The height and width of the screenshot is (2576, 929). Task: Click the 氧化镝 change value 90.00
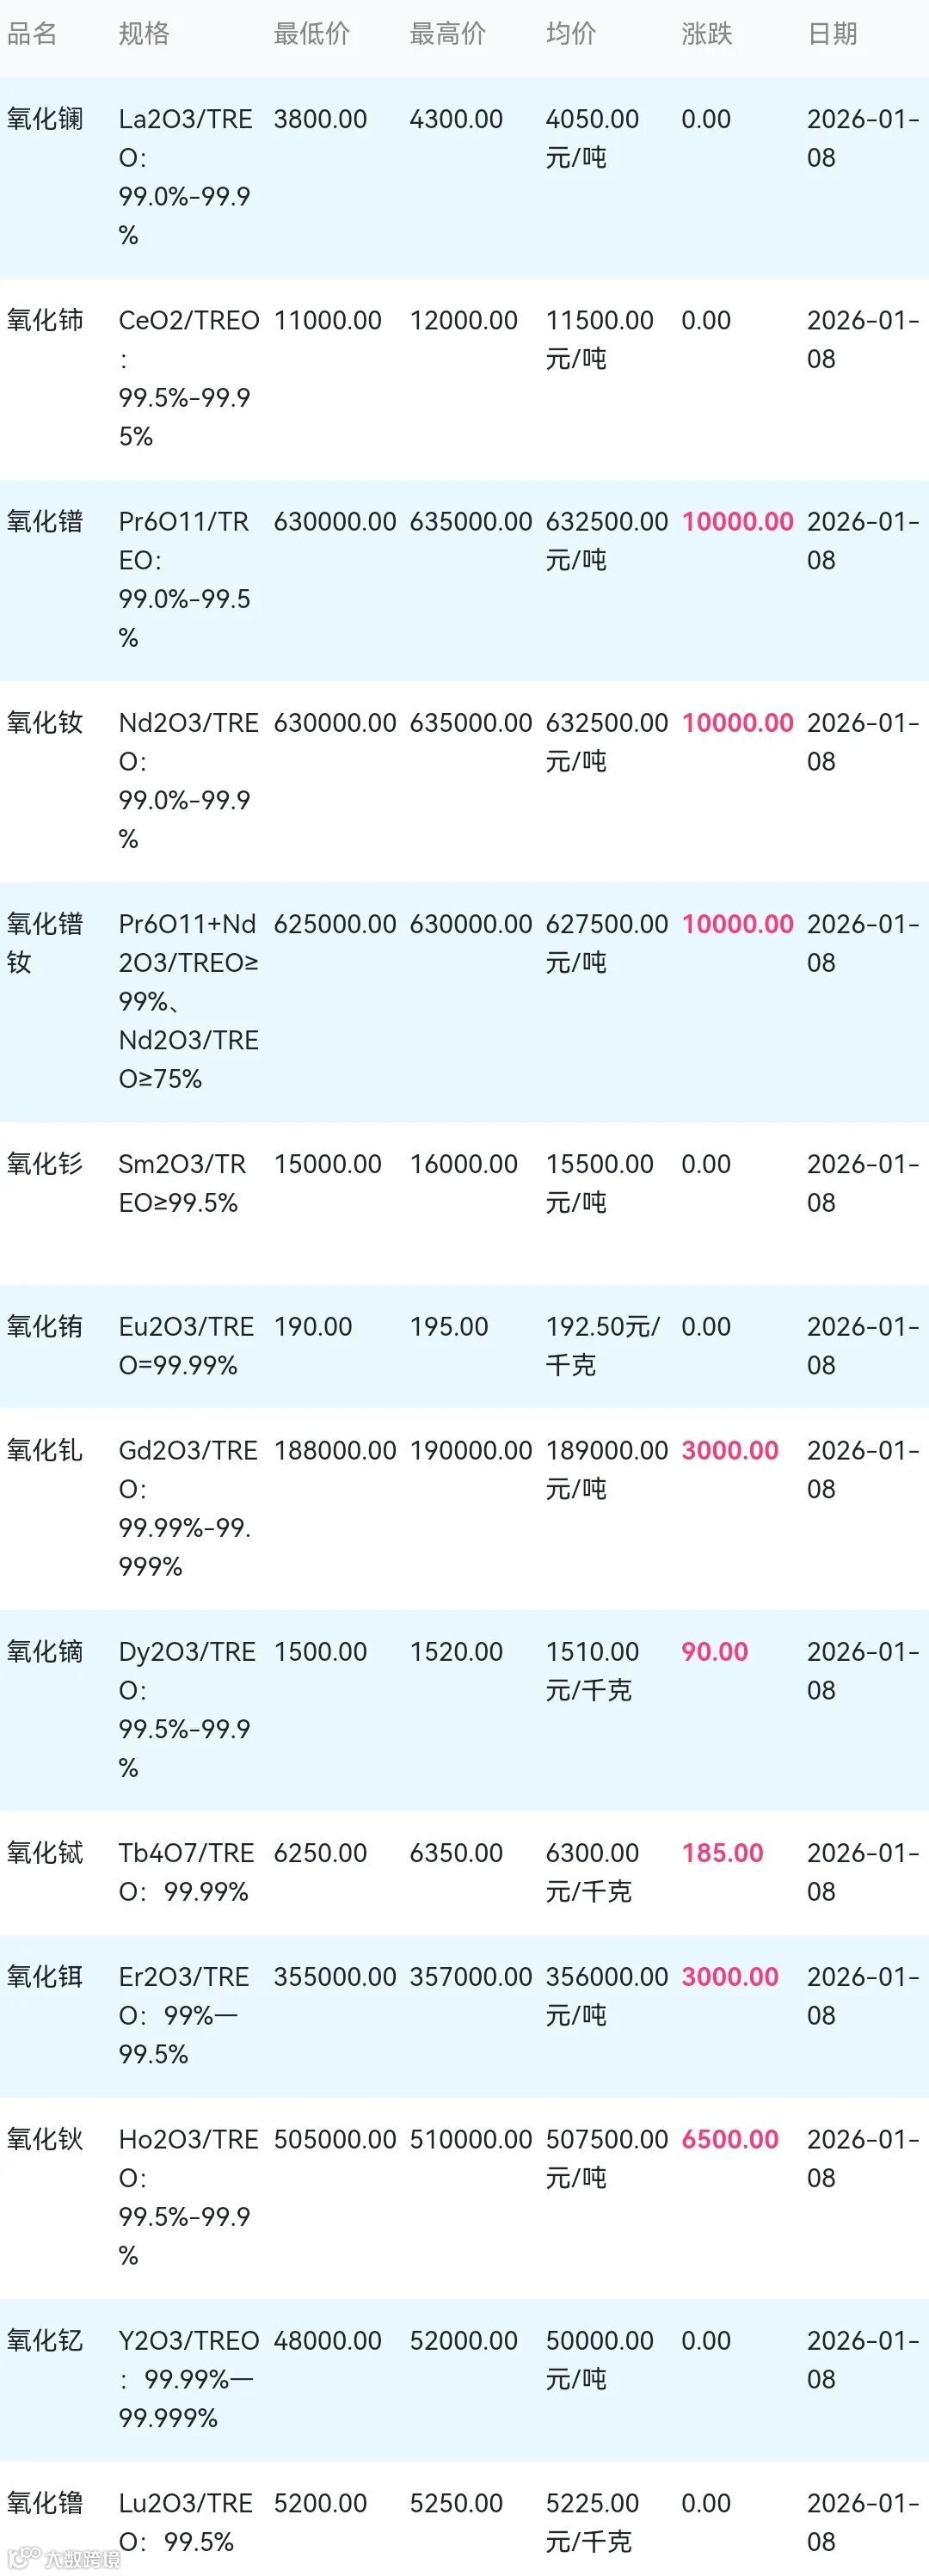(714, 1651)
